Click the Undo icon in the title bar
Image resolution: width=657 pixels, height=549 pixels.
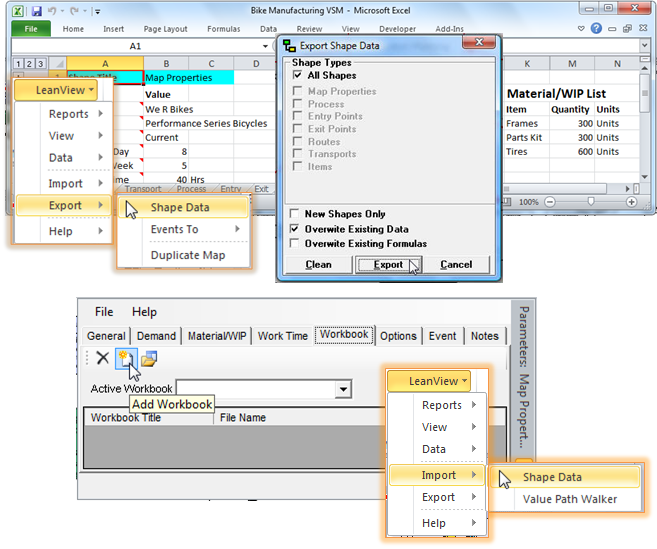(x=53, y=11)
